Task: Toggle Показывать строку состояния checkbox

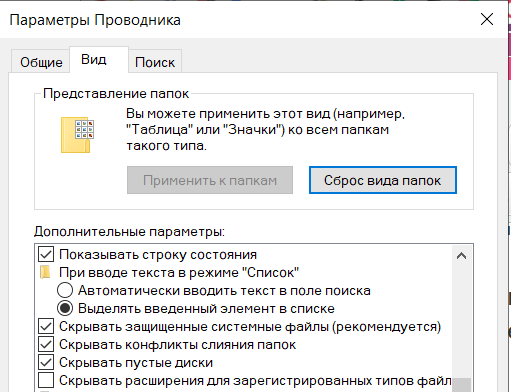Action: [46, 255]
